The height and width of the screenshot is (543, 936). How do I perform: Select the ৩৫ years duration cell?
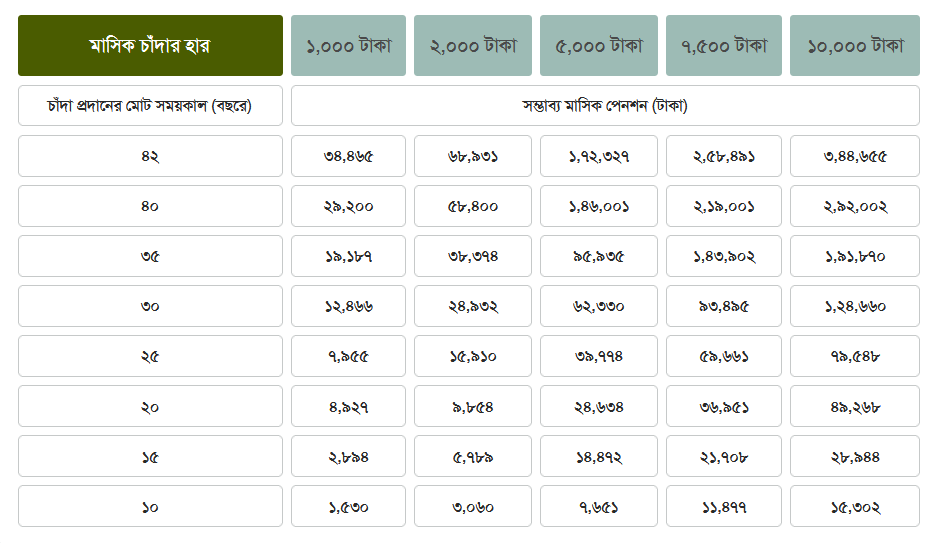click(x=150, y=256)
